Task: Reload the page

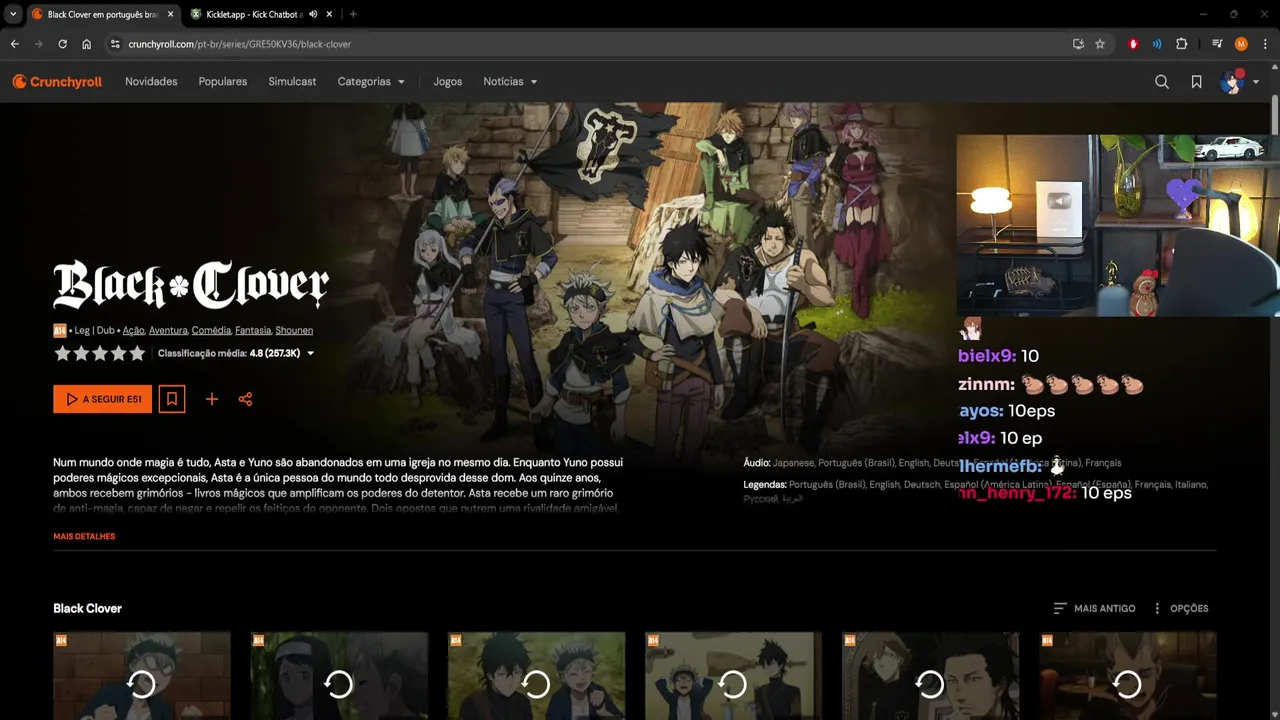Action: 62,44
